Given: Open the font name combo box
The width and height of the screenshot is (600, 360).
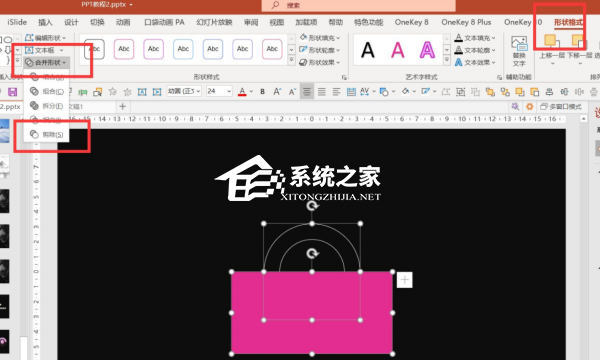Looking at the screenshot, I should (184, 91).
